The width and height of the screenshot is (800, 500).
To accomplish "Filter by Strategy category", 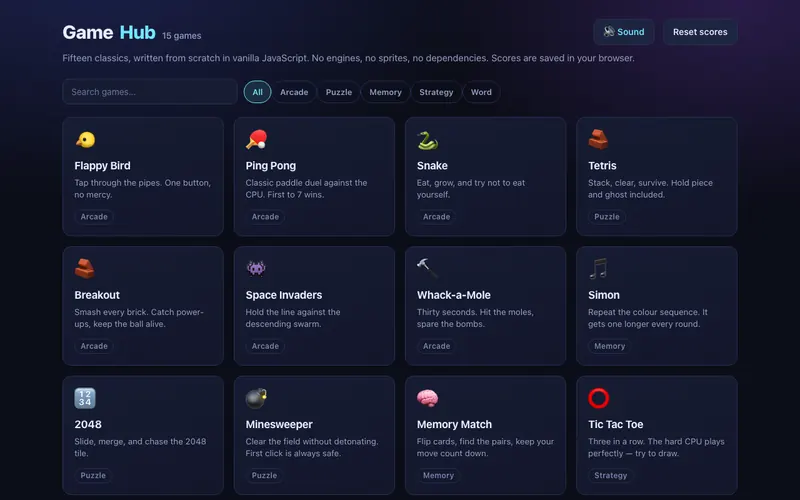I will click(436, 92).
